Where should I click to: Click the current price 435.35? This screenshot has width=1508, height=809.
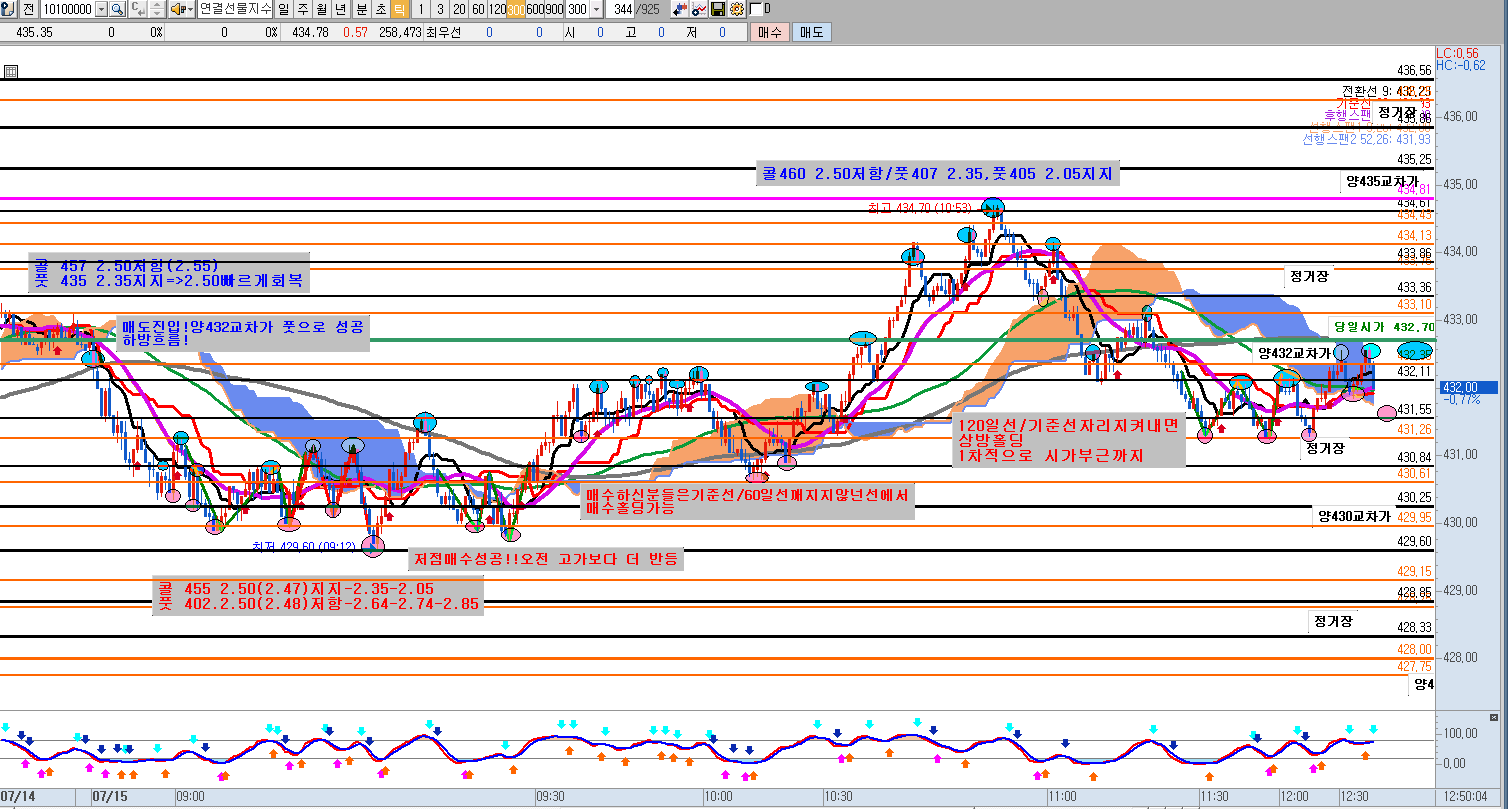[x=35, y=32]
